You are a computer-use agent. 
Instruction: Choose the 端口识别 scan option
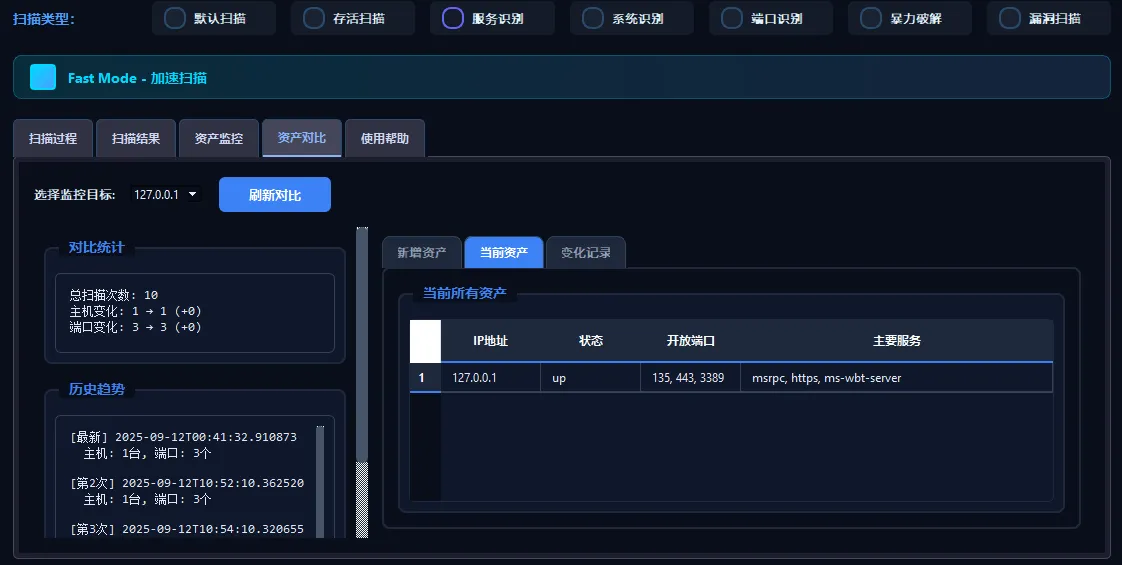[x=732, y=18]
